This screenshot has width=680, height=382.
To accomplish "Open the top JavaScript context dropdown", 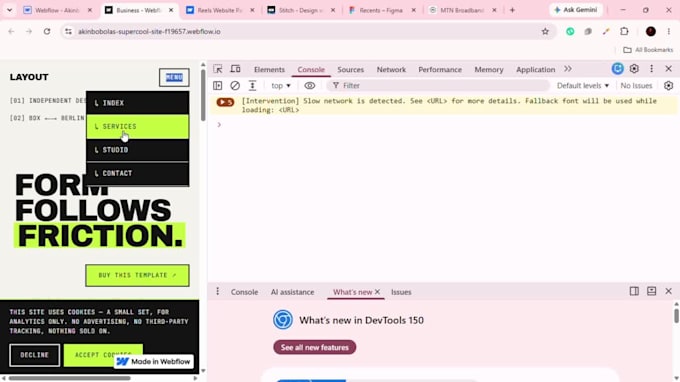I will tap(281, 85).
